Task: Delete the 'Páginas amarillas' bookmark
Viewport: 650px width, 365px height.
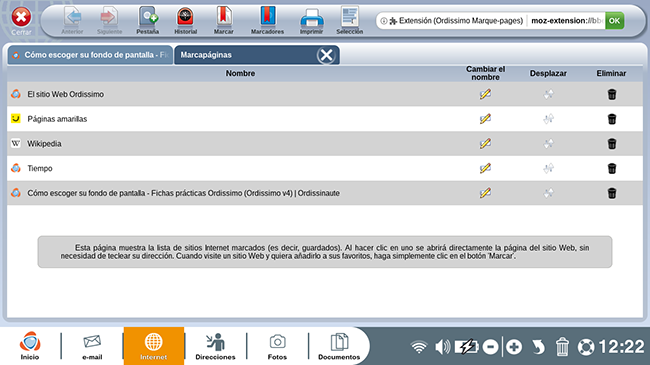Action: [x=611, y=119]
